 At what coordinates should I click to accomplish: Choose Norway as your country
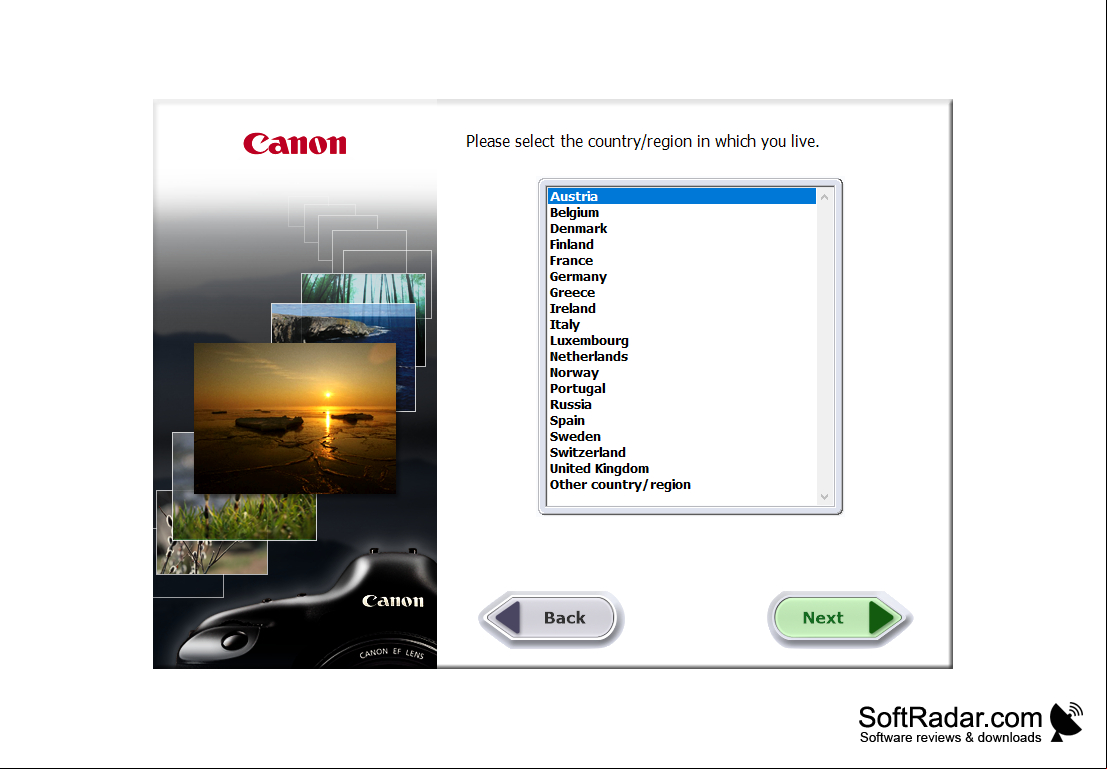[x=681, y=373]
